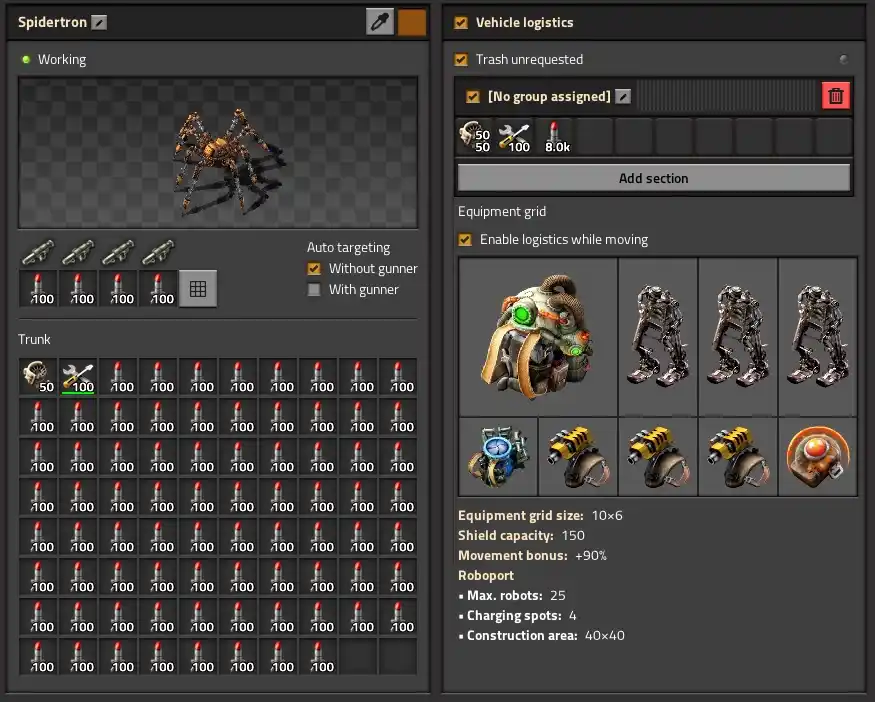This screenshot has height=702, width=875.
Task: Click the small grey dot beside Trash unrequested
Action: (844, 59)
